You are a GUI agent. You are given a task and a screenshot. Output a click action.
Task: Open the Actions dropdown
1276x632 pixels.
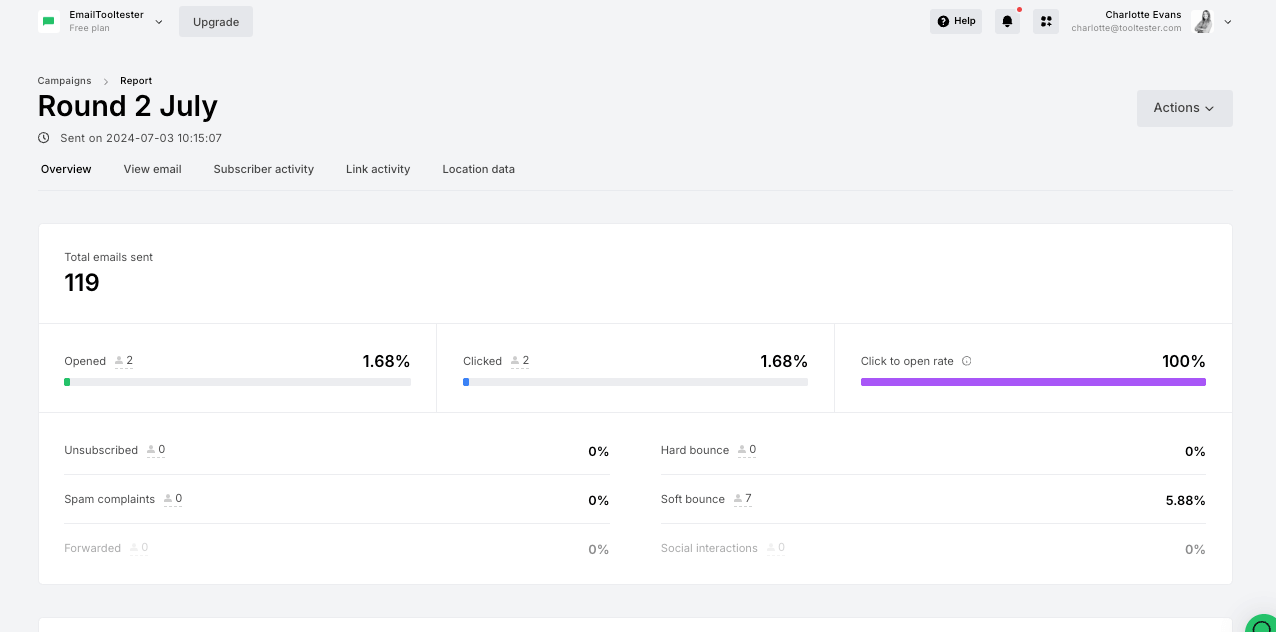(x=1185, y=108)
